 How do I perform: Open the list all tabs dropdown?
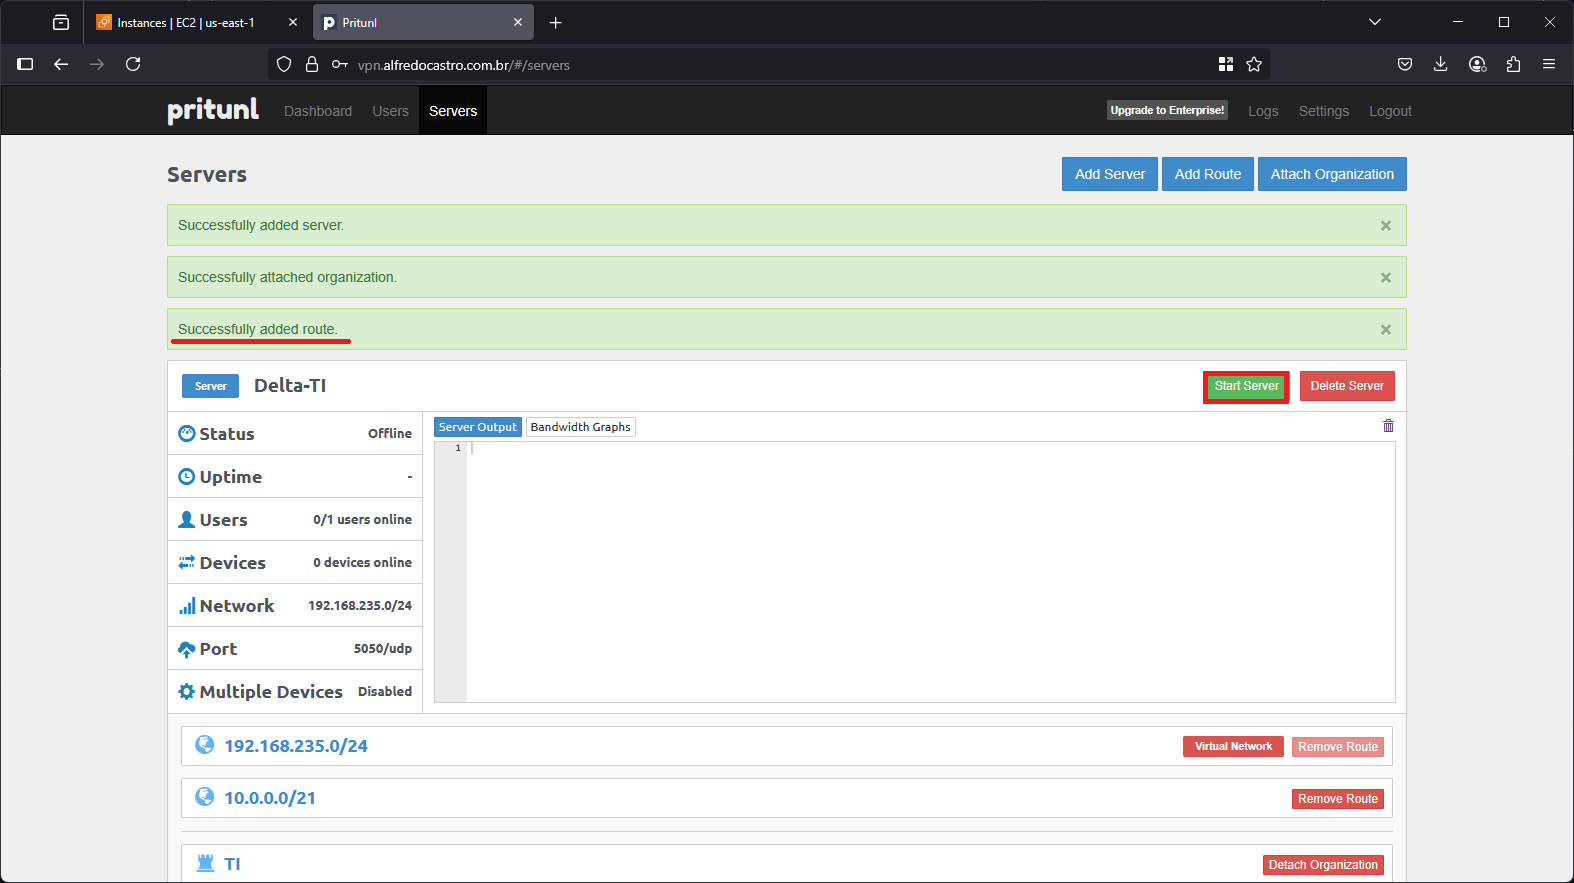click(x=1375, y=22)
